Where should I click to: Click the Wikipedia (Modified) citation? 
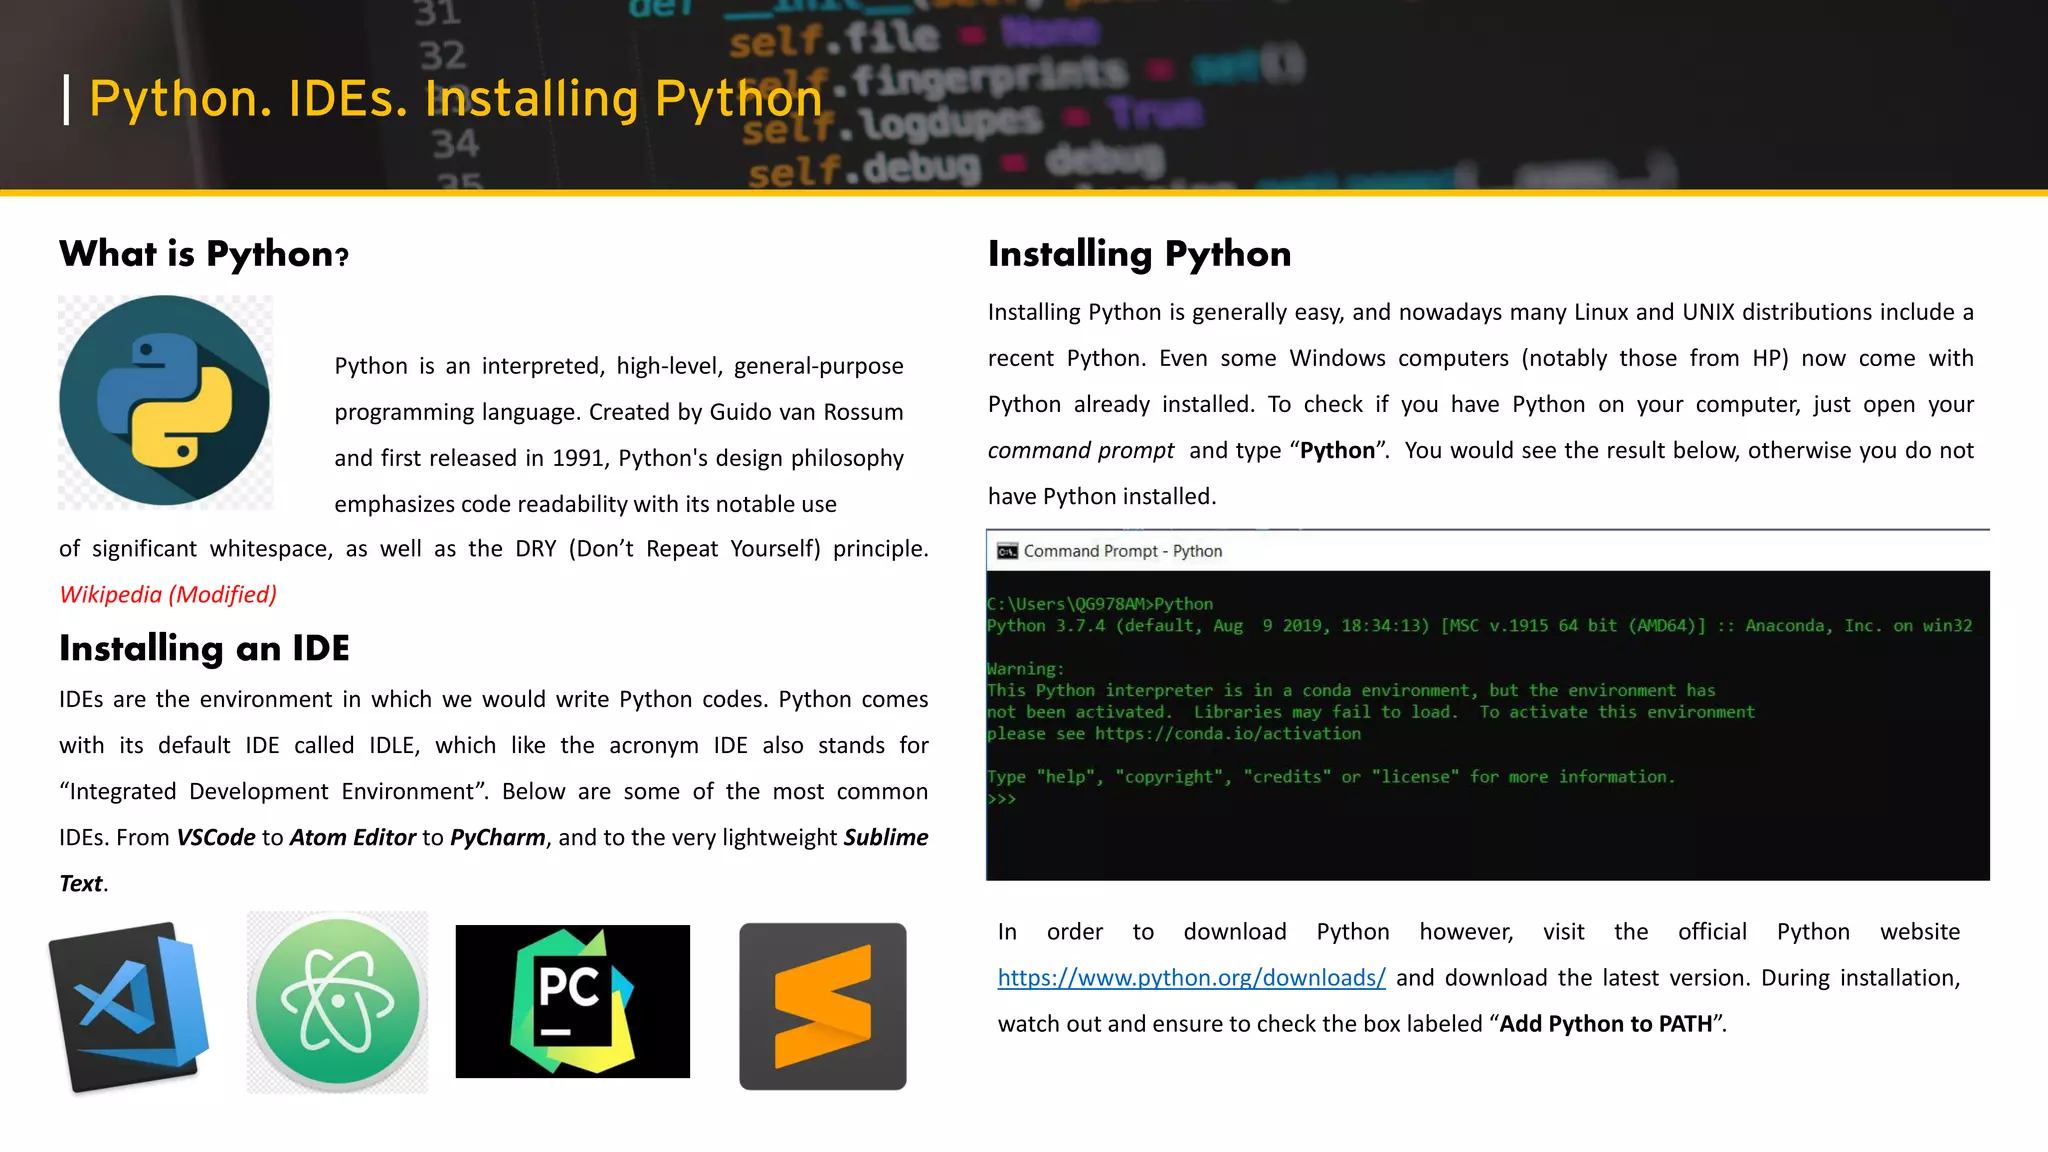168,594
